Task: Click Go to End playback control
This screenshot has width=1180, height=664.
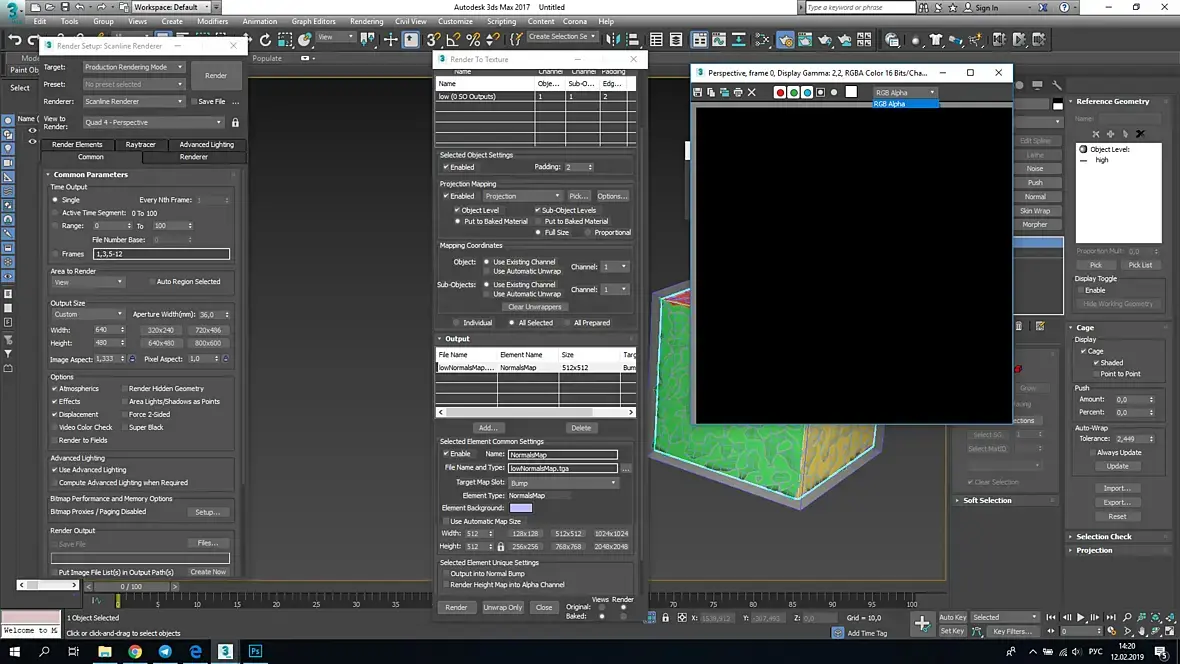Action: click(1111, 617)
